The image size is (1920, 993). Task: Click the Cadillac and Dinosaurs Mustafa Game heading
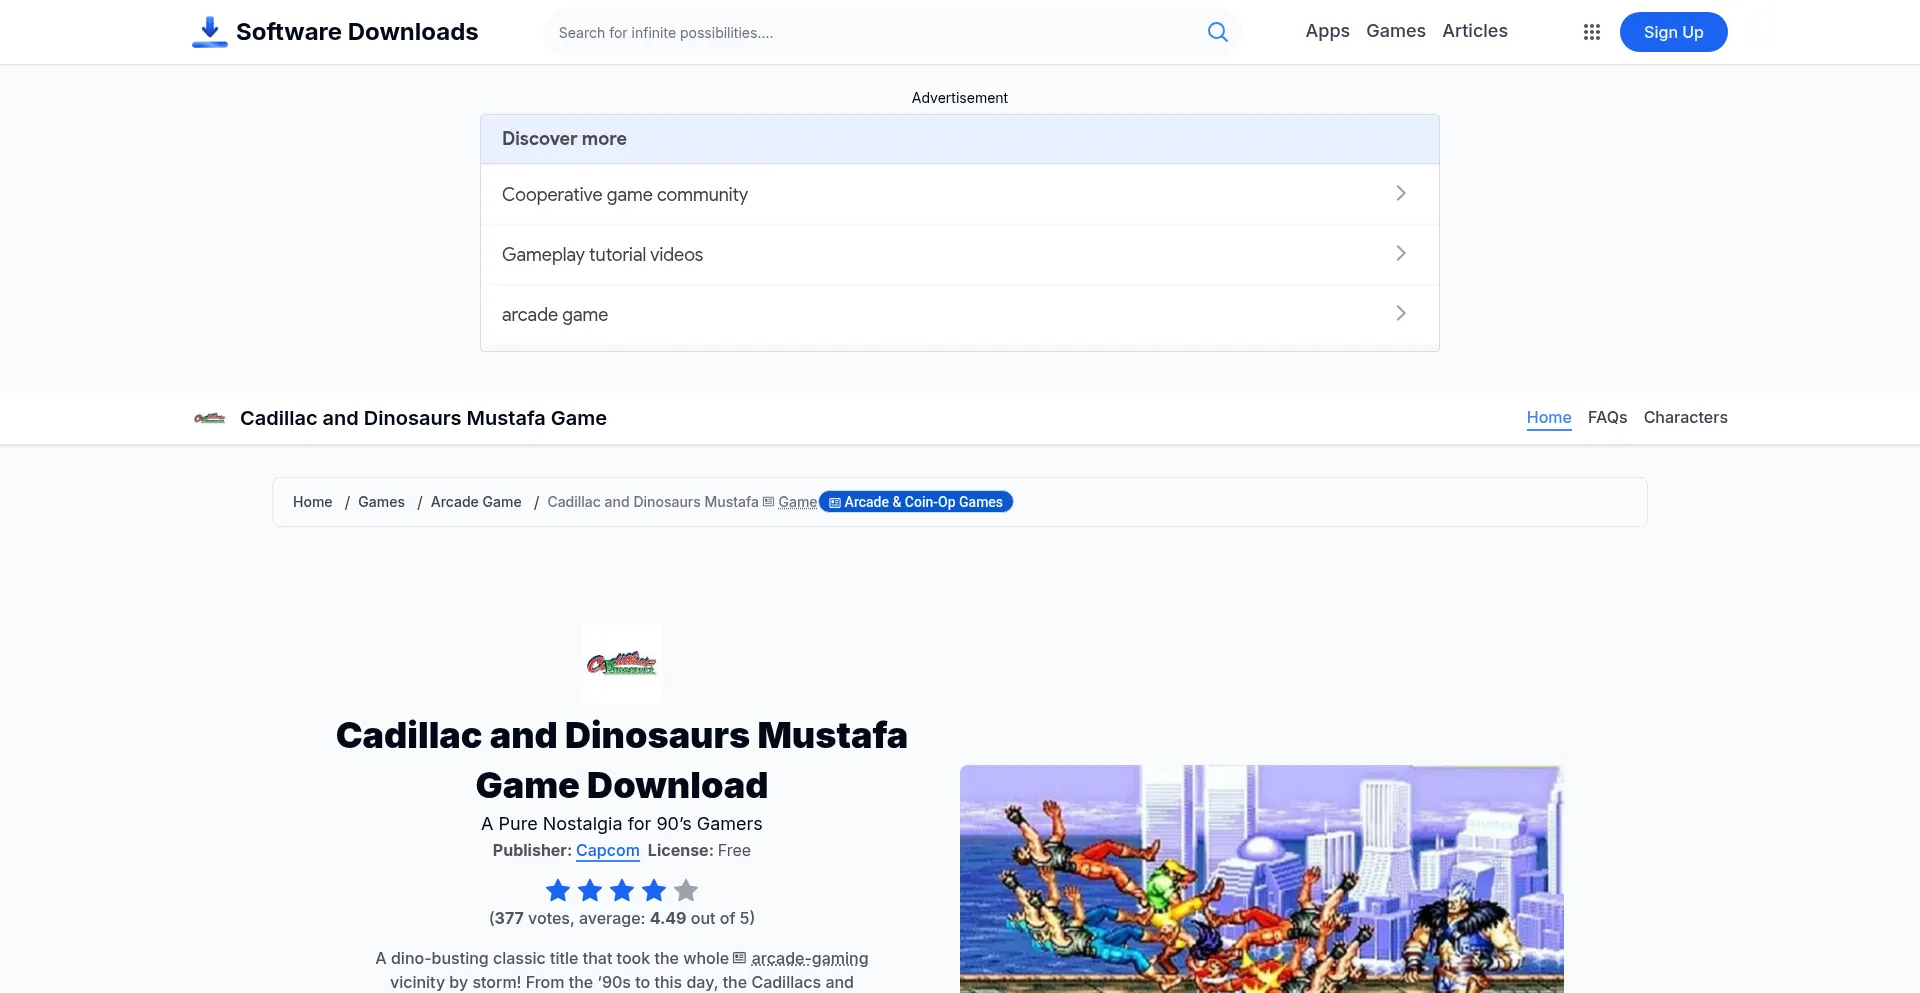pos(423,418)
